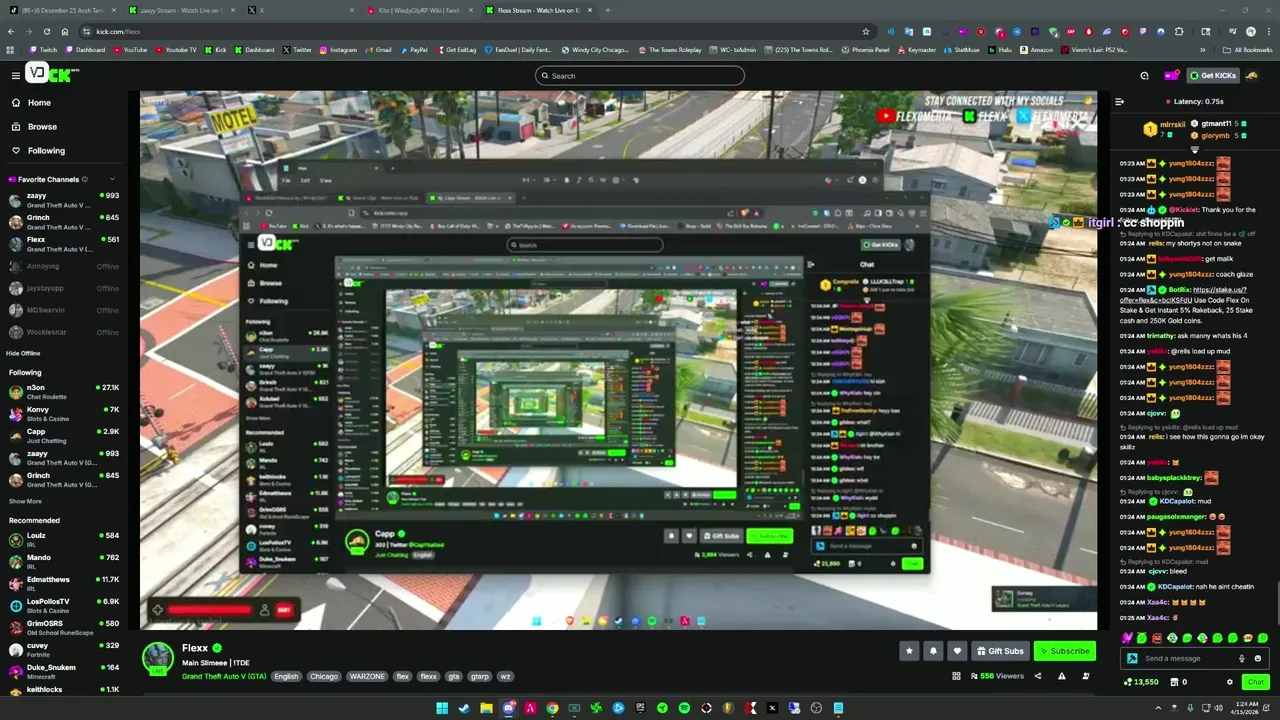Open the taskbar clock and date
This screenshot has height=720, width=1280.
pyautogui.click(x=1245, y=708)
